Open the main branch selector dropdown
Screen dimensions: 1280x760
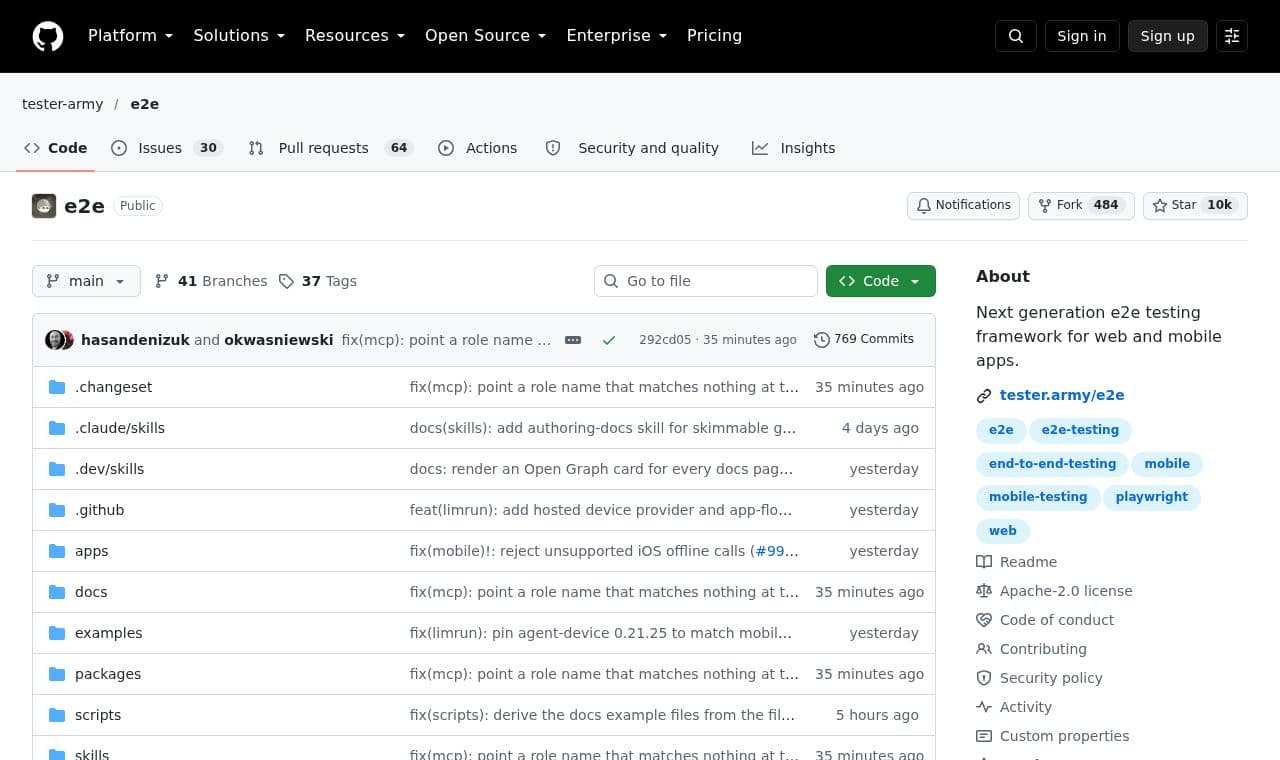(x=86, y=281)
